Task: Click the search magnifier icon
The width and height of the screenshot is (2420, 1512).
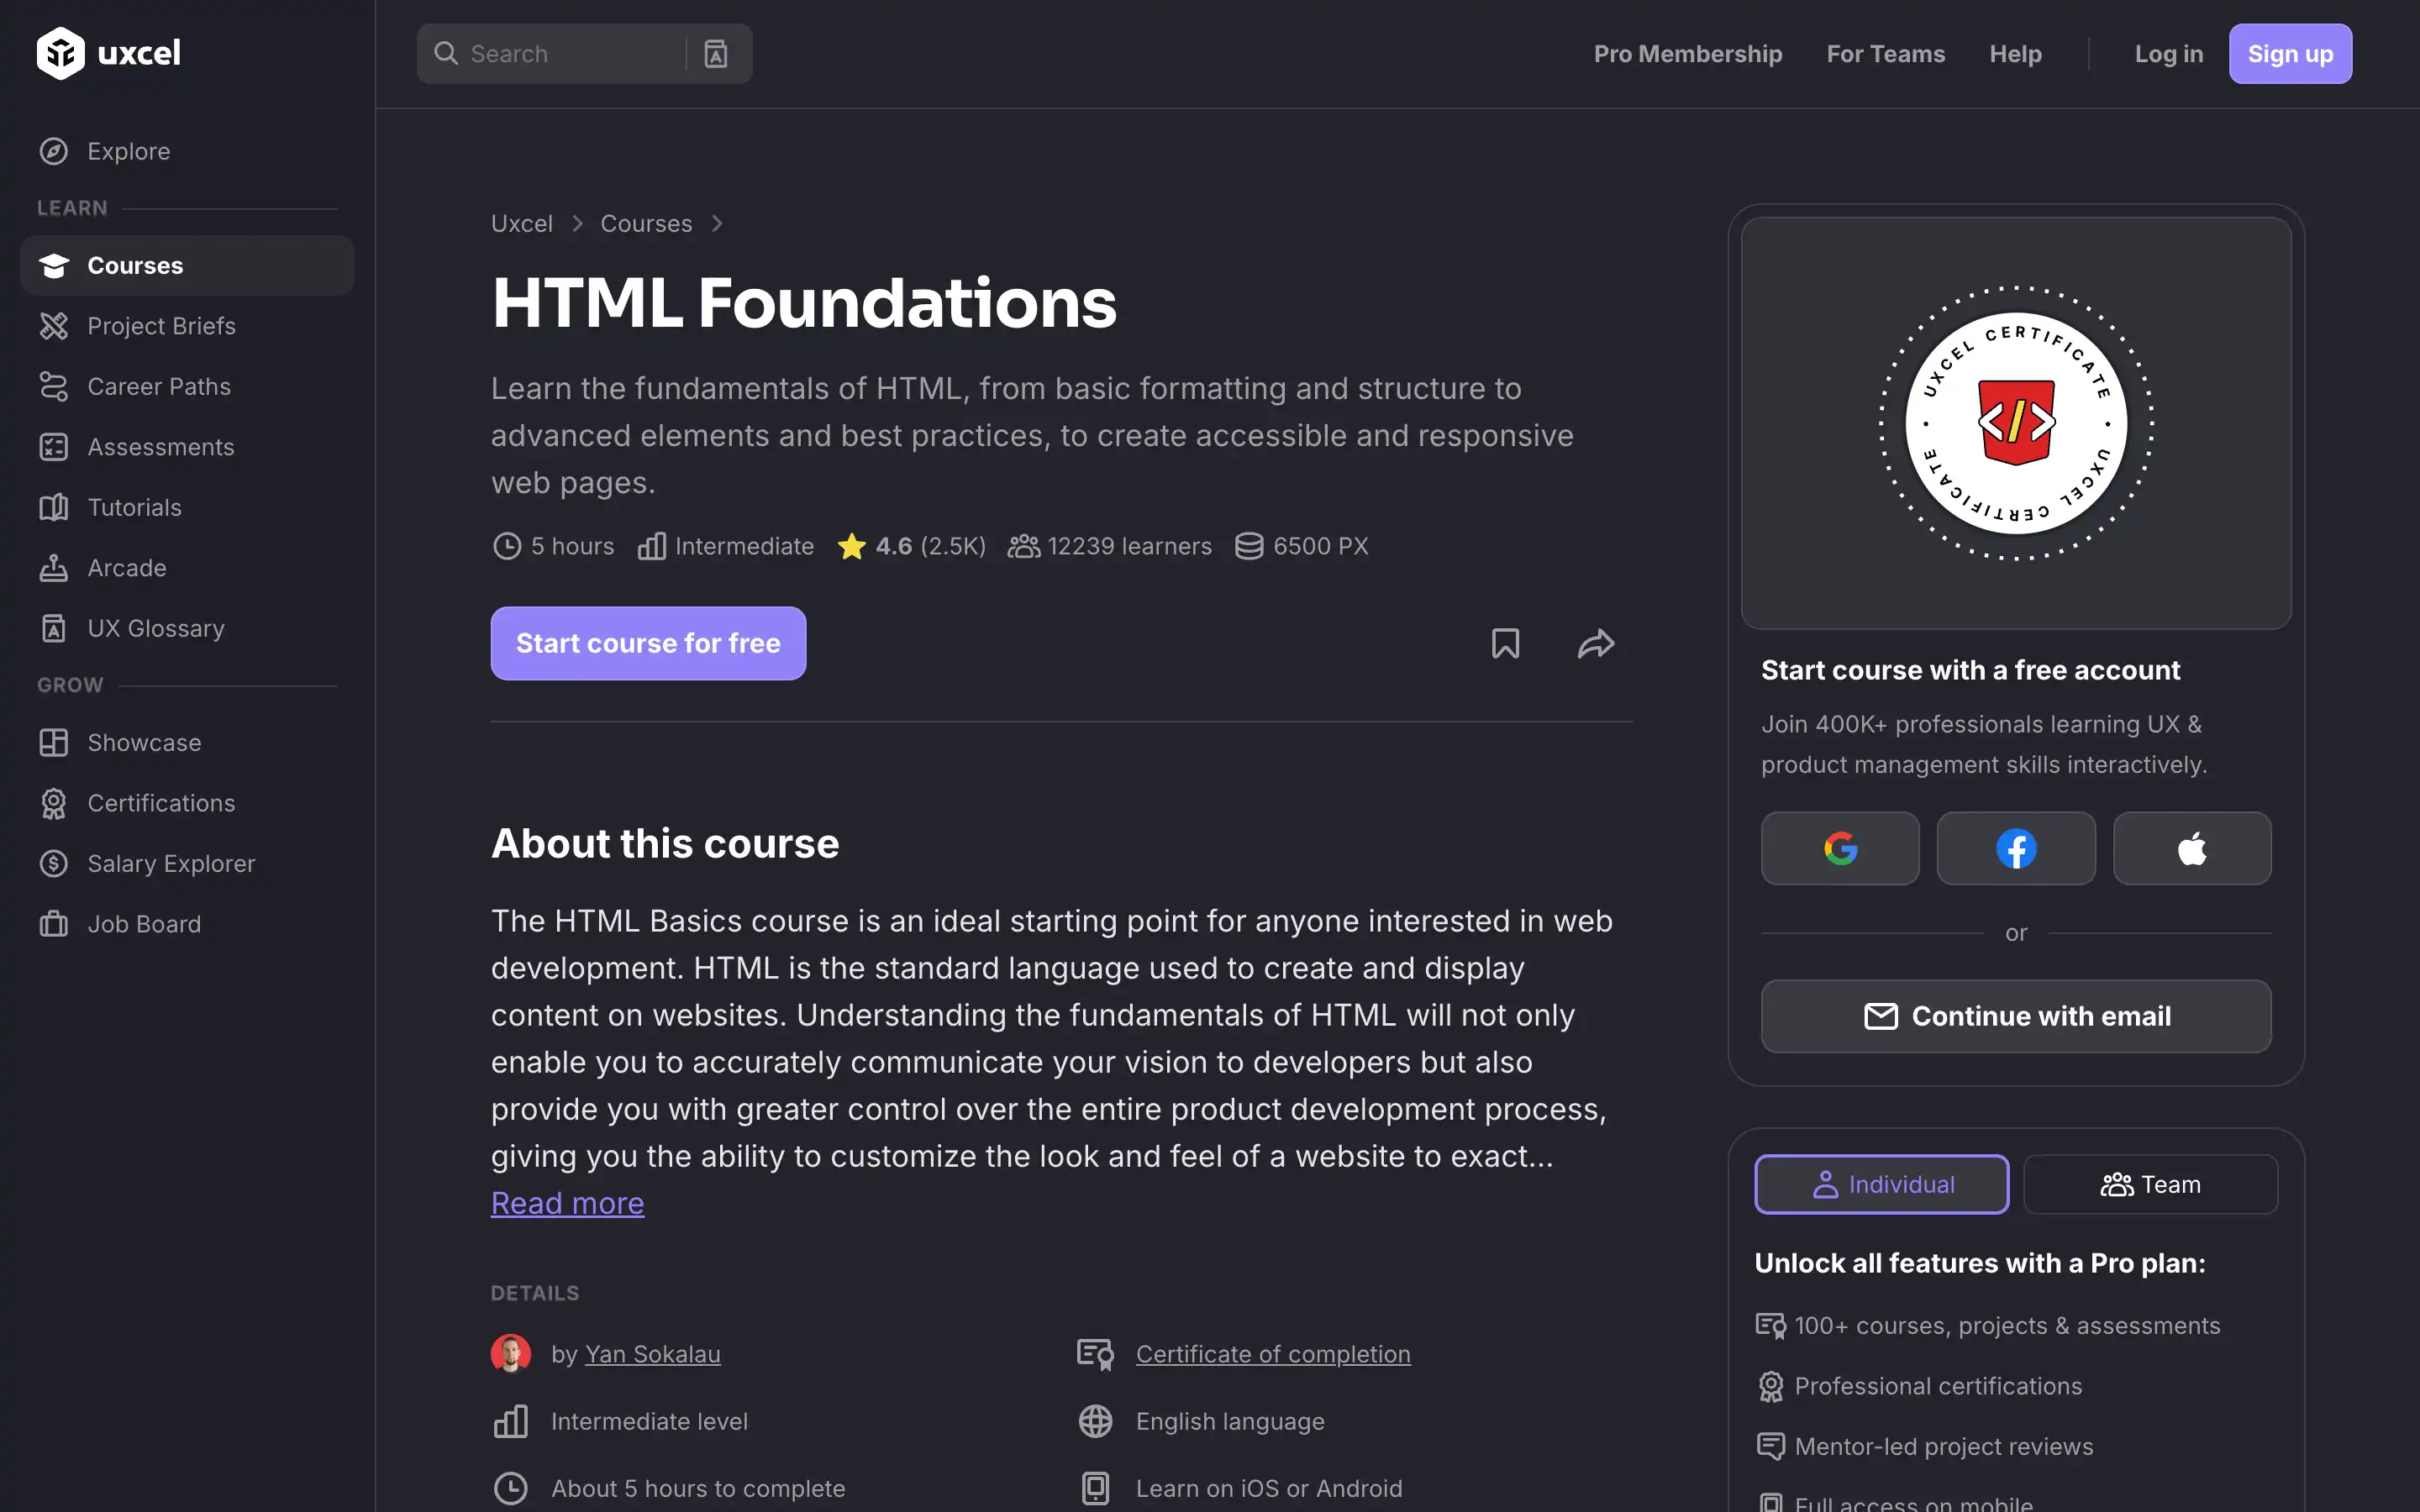Action: pos(446,54)
